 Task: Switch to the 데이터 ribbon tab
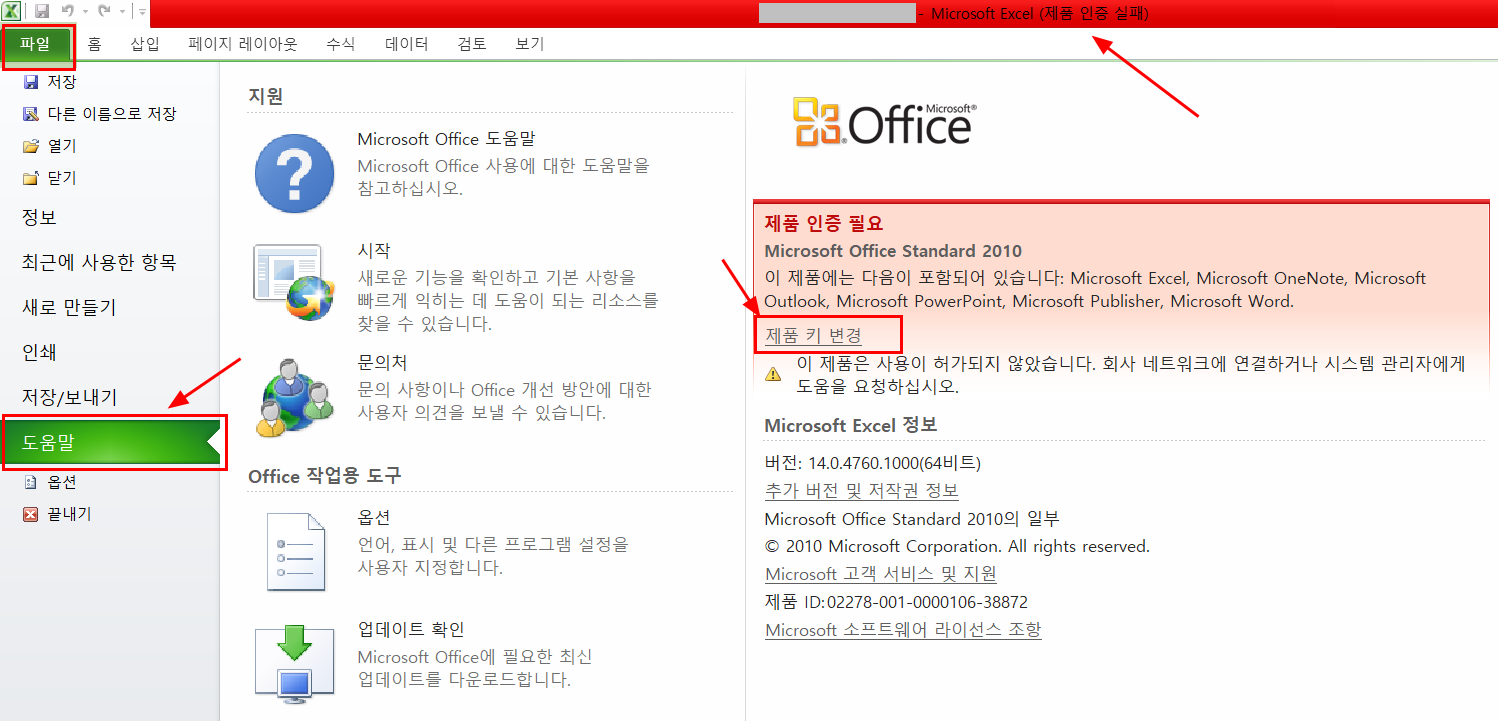pyautogui.click(x=407, y=44)
